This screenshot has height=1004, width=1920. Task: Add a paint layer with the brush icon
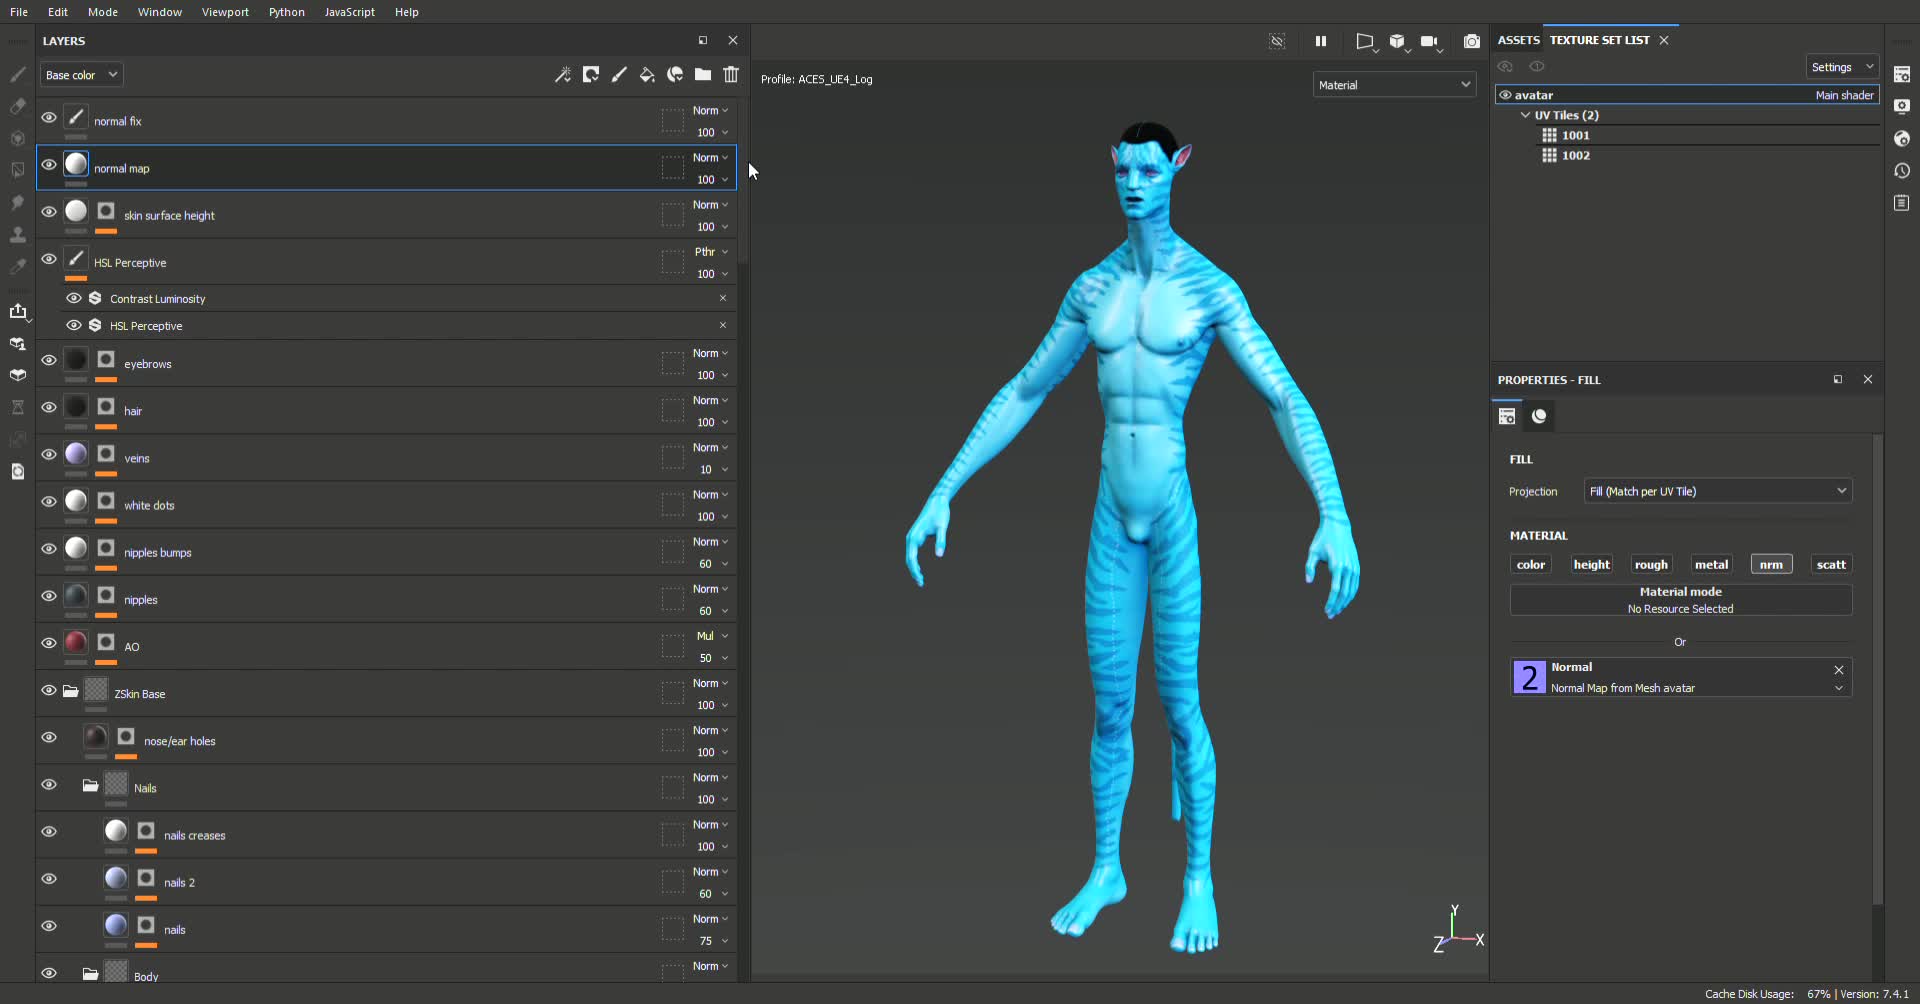(x=619, y=74)
